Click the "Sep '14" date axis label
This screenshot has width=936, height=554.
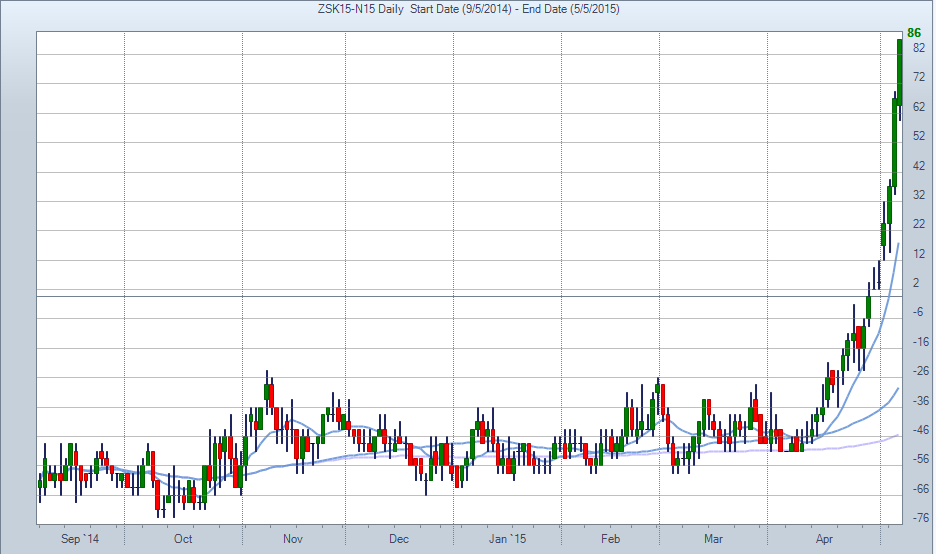(80, 539)
